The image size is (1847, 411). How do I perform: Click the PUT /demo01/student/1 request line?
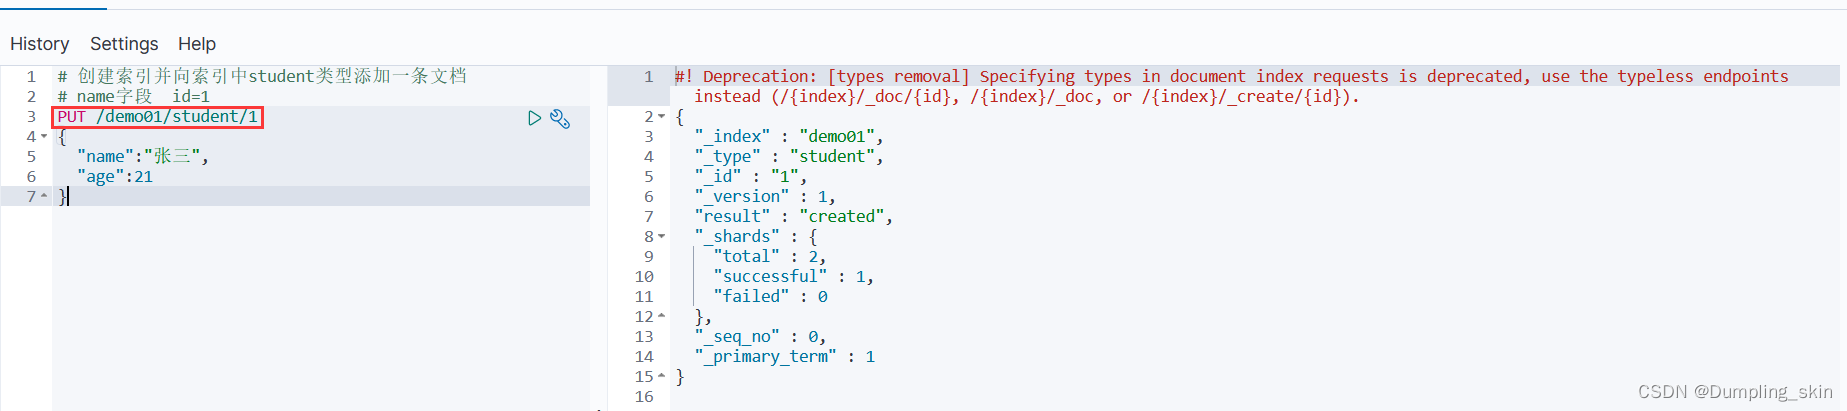coord(158,117)
